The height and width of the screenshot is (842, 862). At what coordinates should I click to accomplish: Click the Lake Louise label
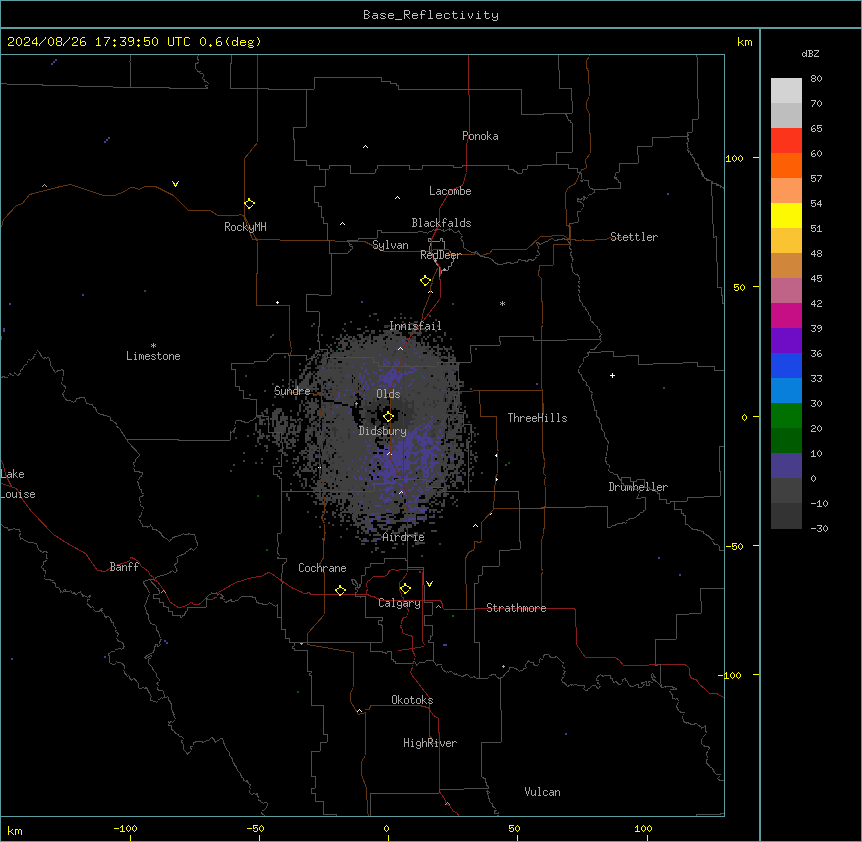(x=18, y=484)
